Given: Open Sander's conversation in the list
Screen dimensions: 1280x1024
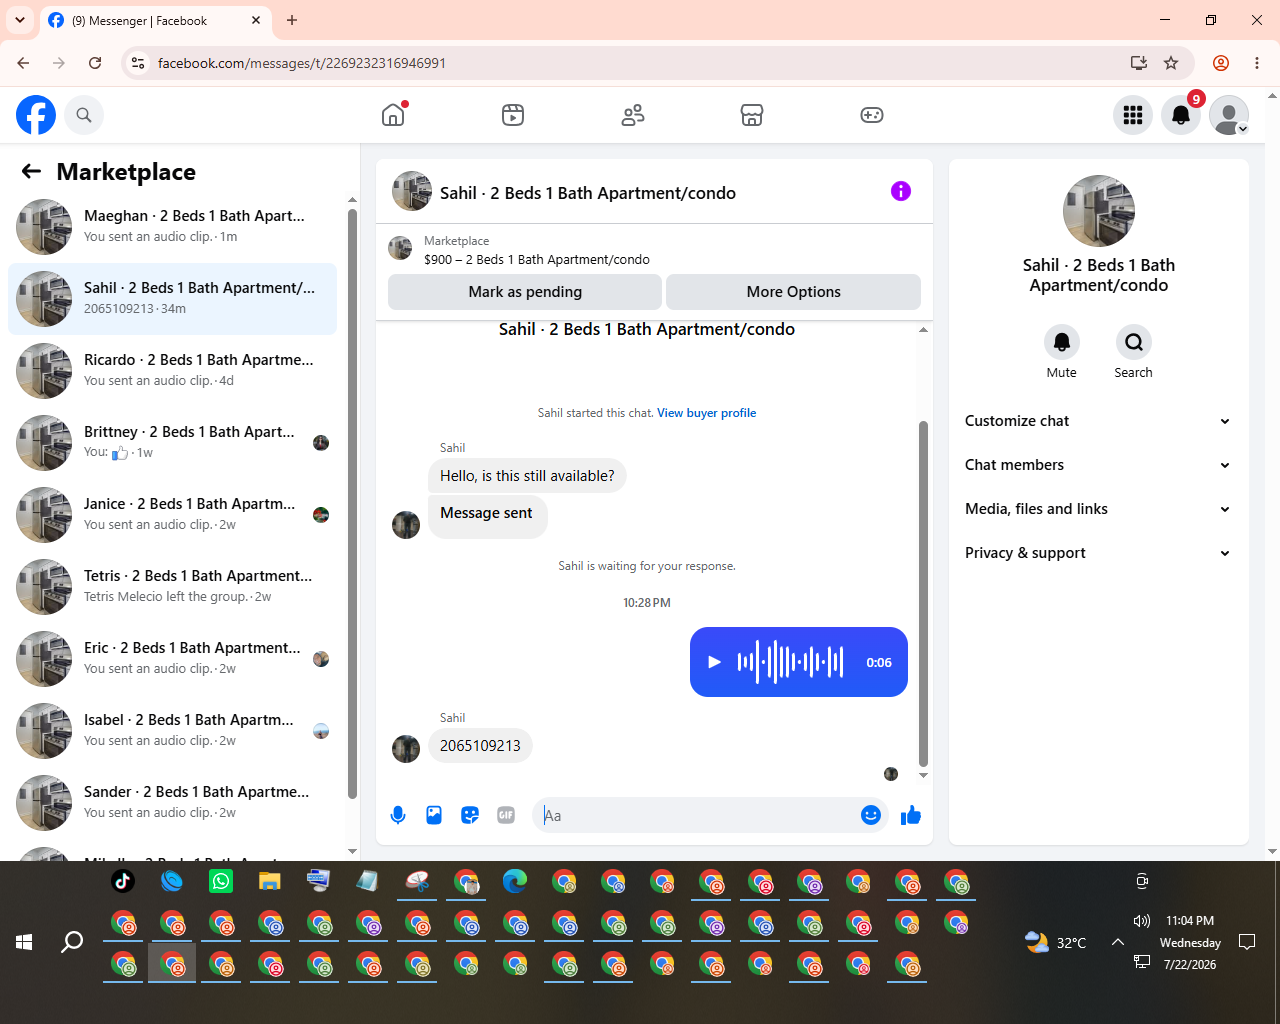Looking at the screenshot, I should 172,803.
